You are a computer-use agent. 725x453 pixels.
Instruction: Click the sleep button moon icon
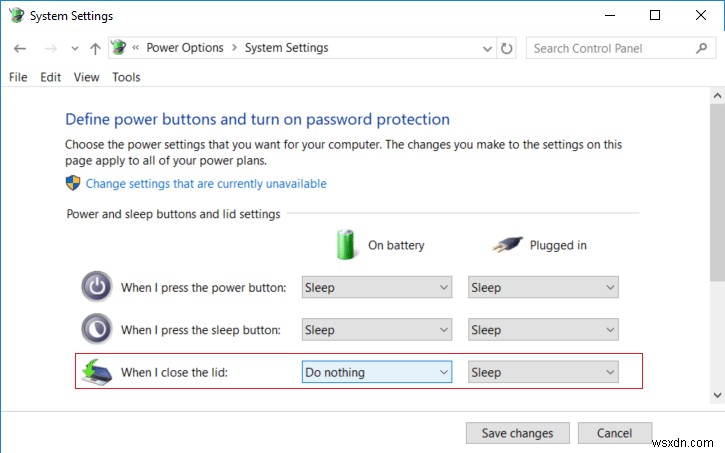point(97,329)
